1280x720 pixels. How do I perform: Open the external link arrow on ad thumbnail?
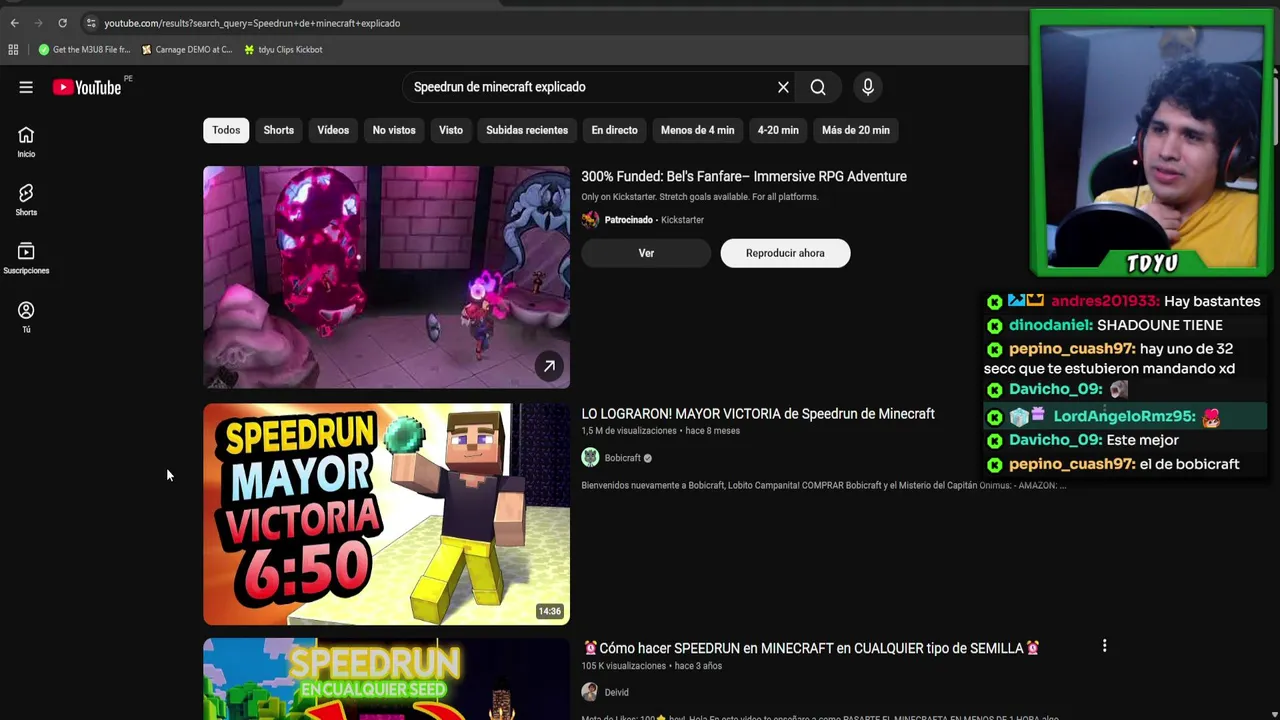click(x=549, y=366)
